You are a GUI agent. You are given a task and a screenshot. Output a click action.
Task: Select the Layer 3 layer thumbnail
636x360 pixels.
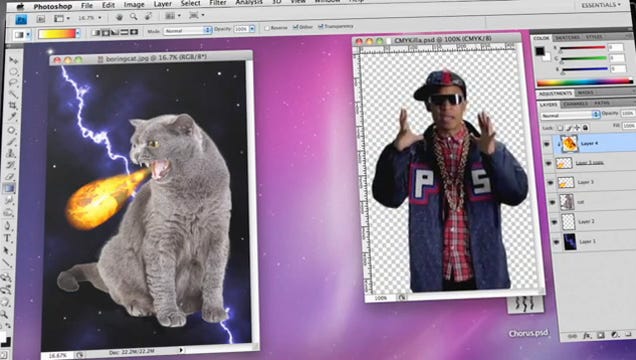[x=566, y=182]
